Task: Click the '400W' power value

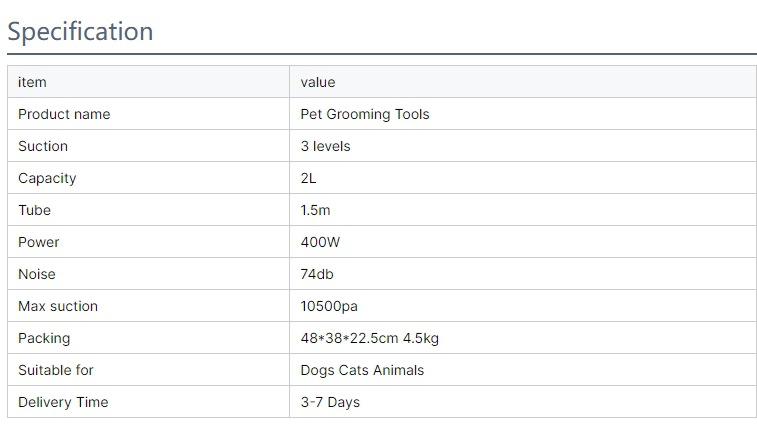Action: click(320, 242)
